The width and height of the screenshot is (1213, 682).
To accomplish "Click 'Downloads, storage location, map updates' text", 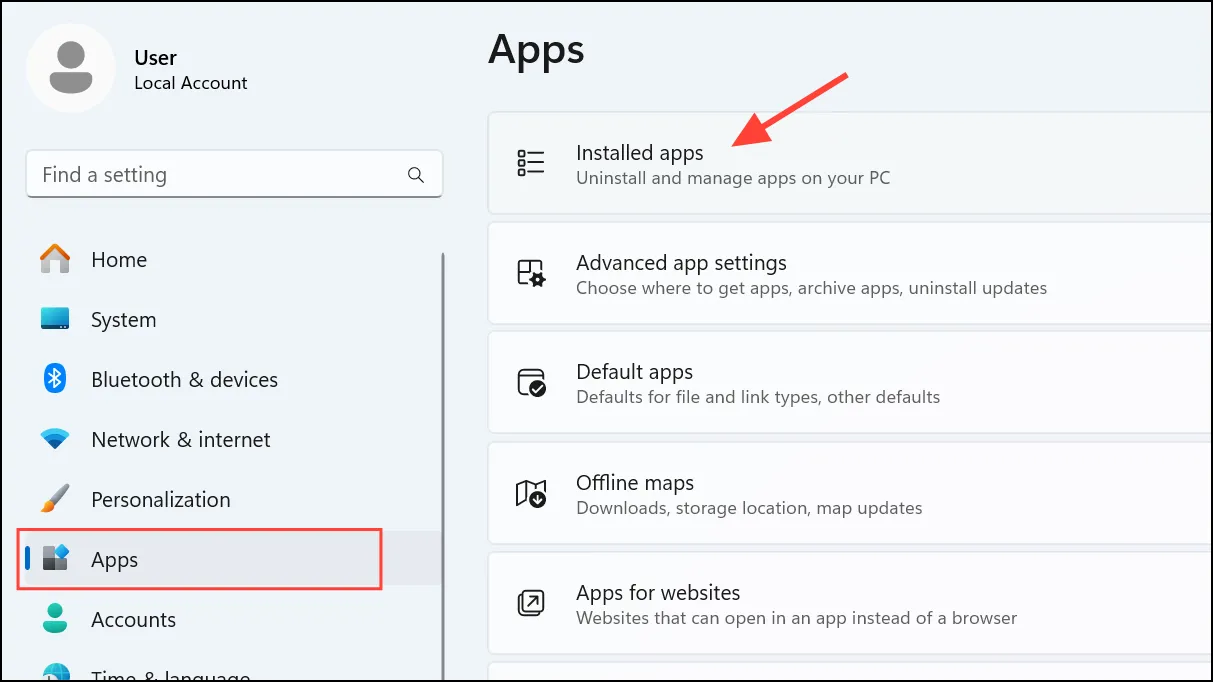I will click(x=749, y=508).
